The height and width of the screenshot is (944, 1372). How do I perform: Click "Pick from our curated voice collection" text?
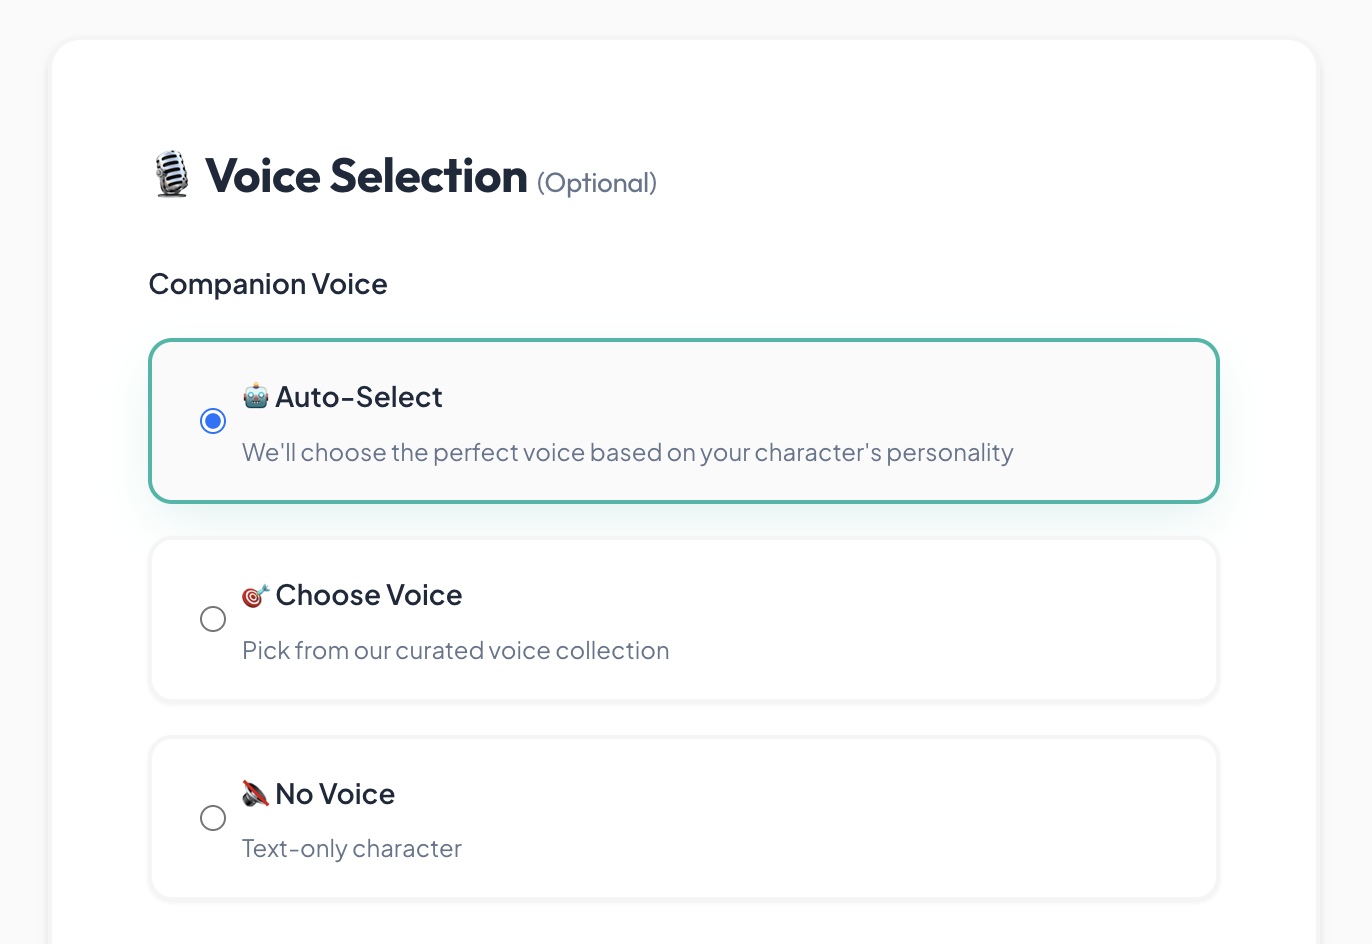(x=455, y=651)
